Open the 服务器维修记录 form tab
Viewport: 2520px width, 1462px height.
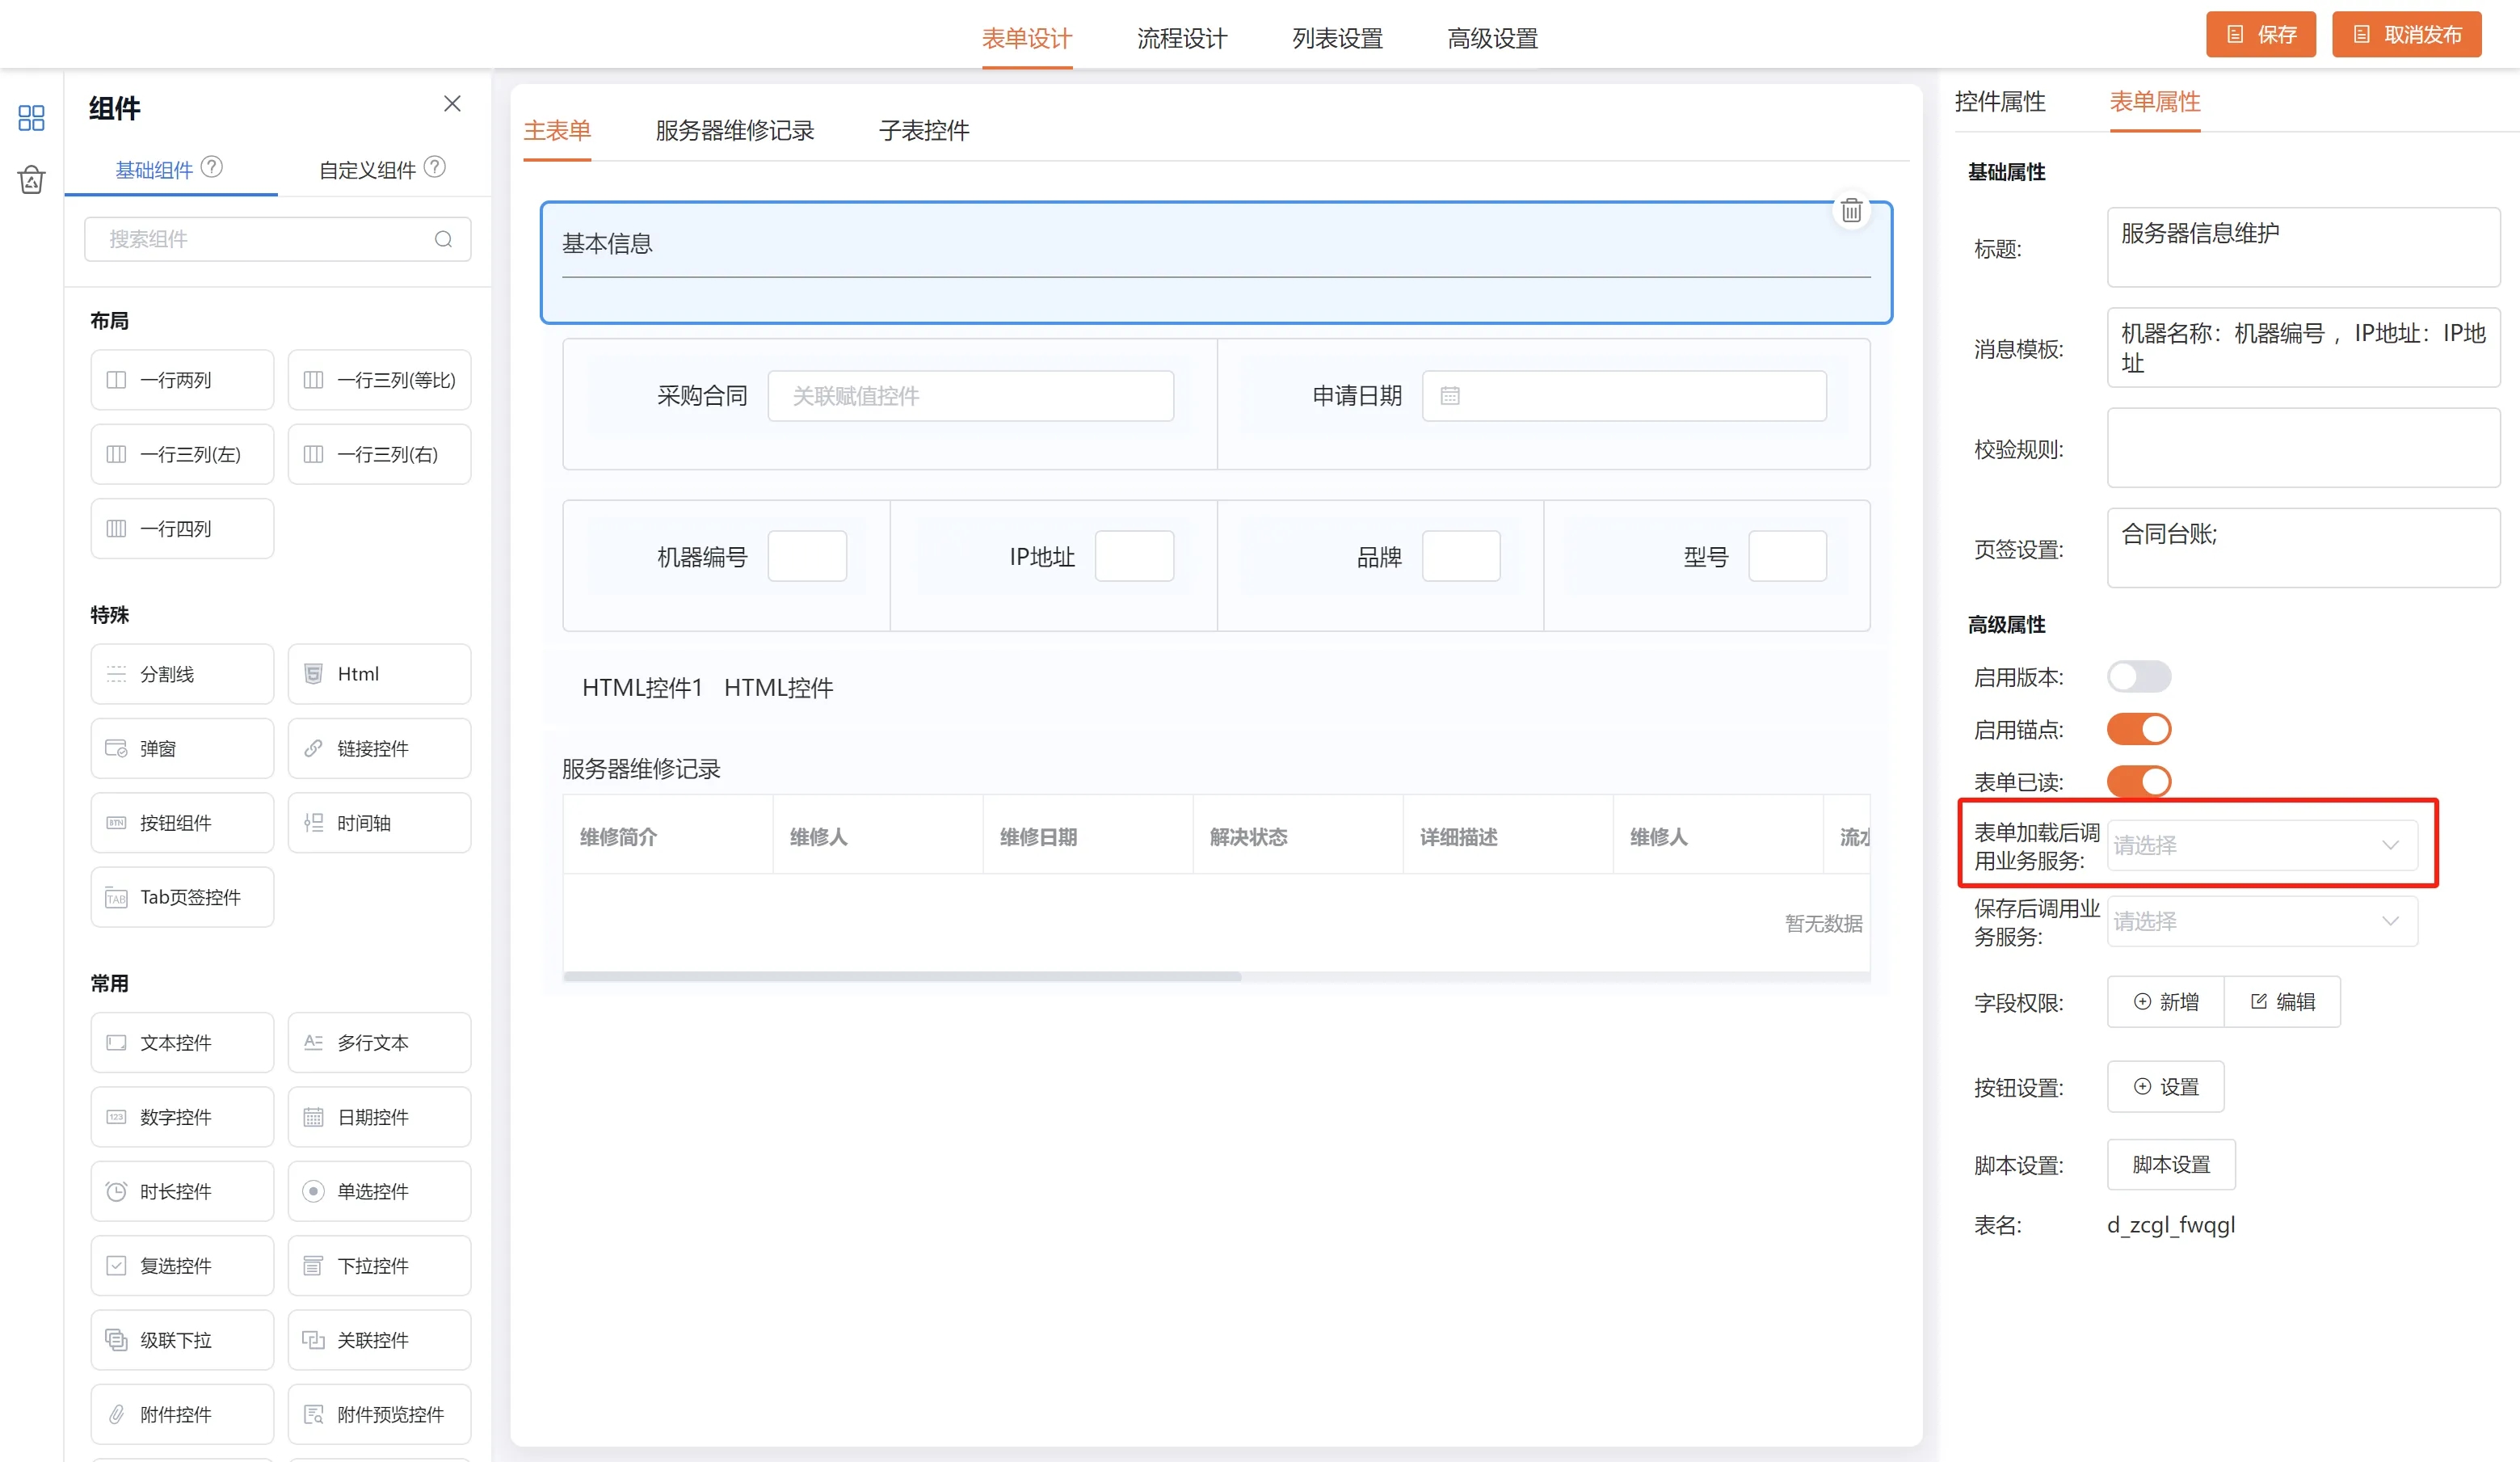point(735,130)
